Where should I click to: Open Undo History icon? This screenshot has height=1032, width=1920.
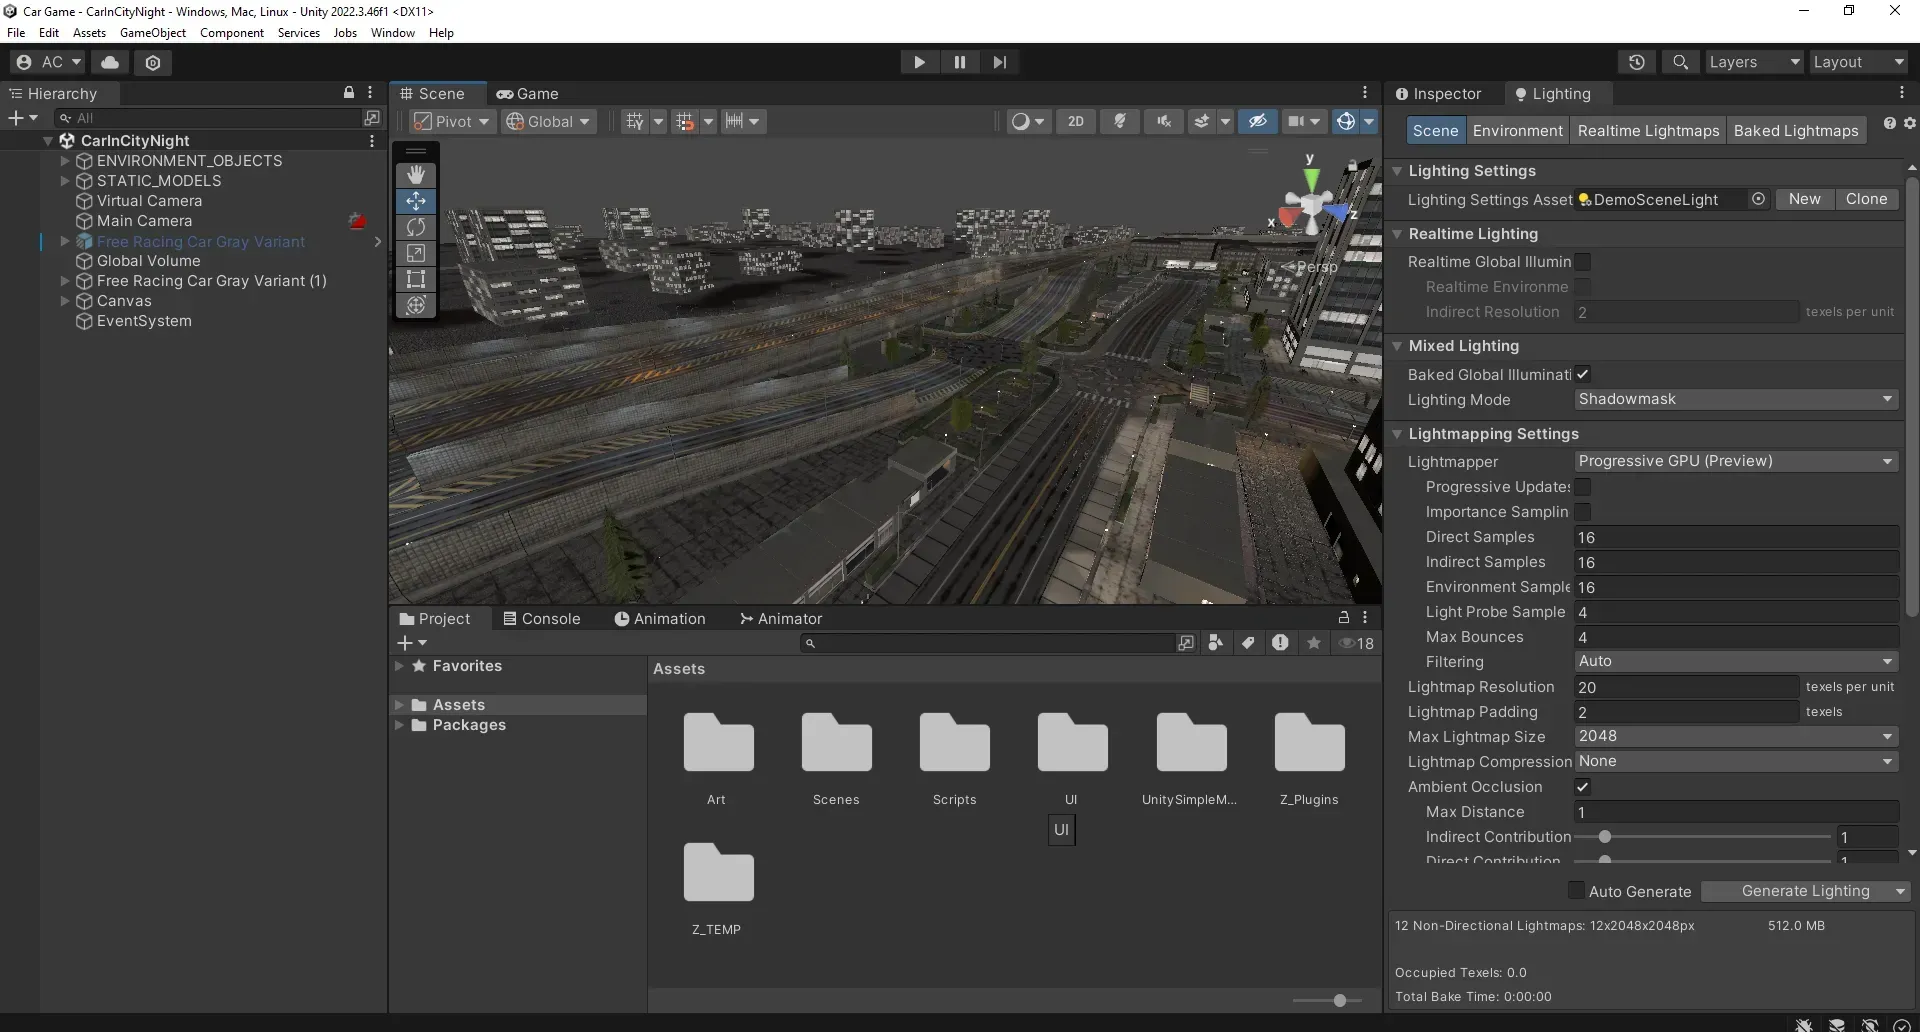coord(1637,62)
